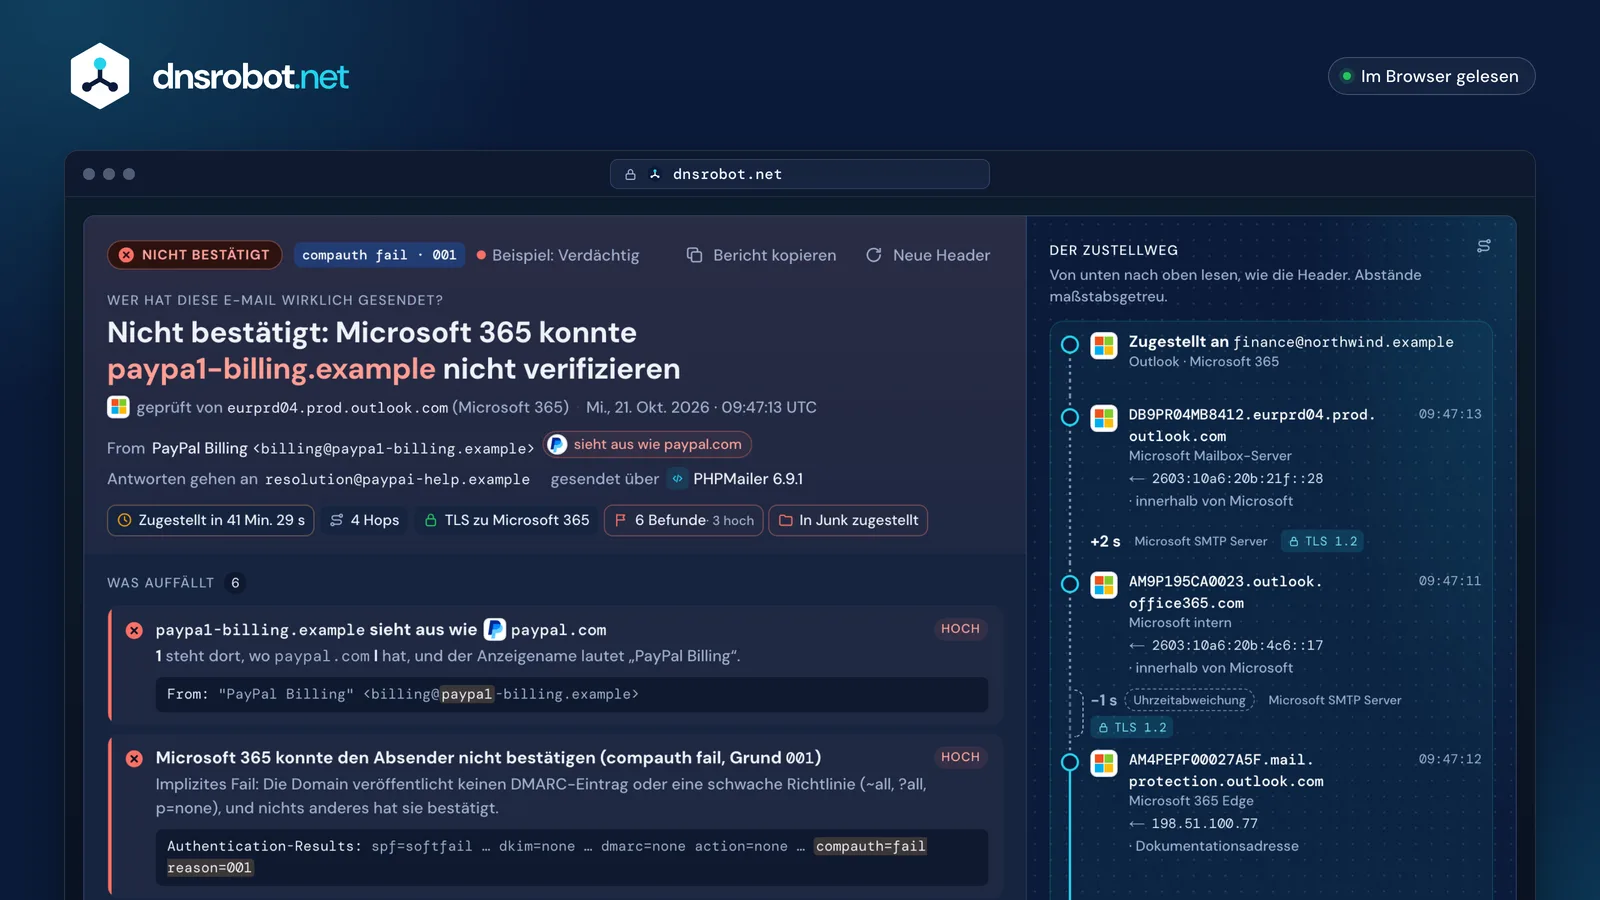Click the IP address 198.51.100.77
This screenshot has height=900, width=1600.
[1205, 823]
